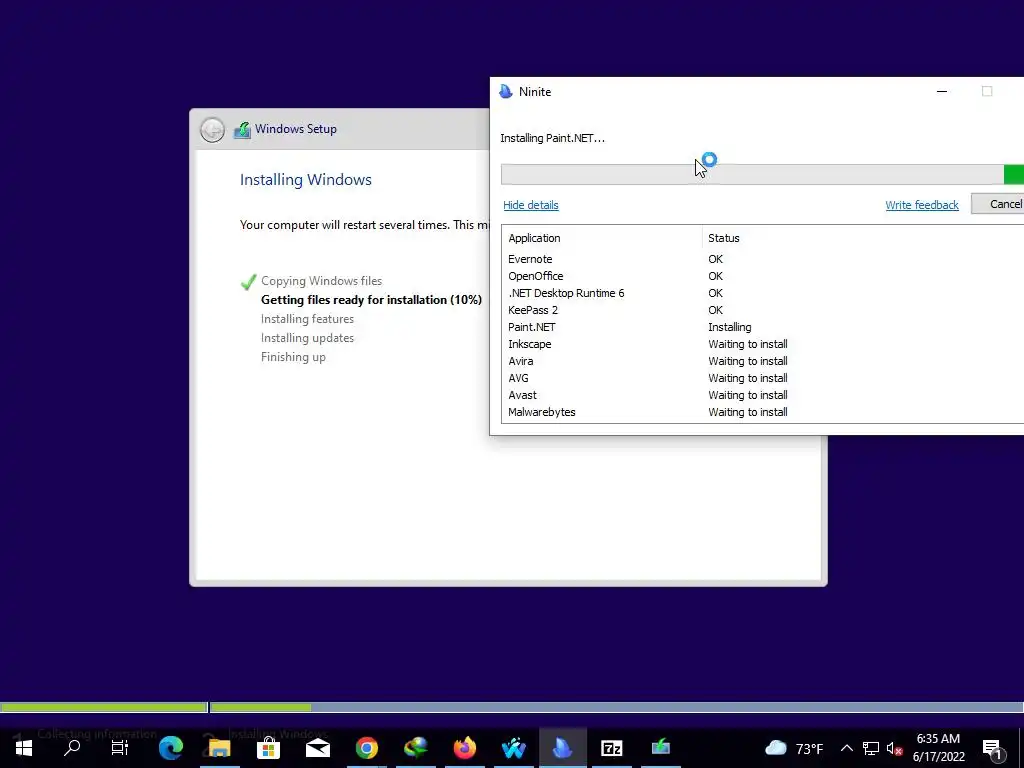
Task: Open Write feedback link
Action: click(x=921, y=205)
